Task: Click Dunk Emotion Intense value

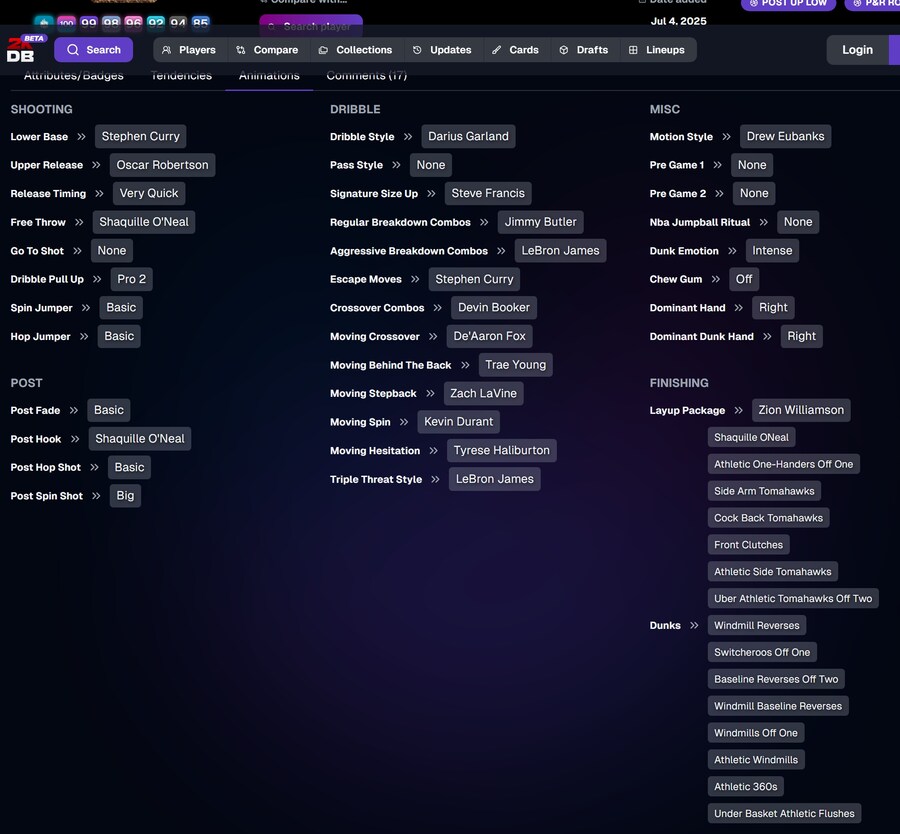Action: (772, 251)
